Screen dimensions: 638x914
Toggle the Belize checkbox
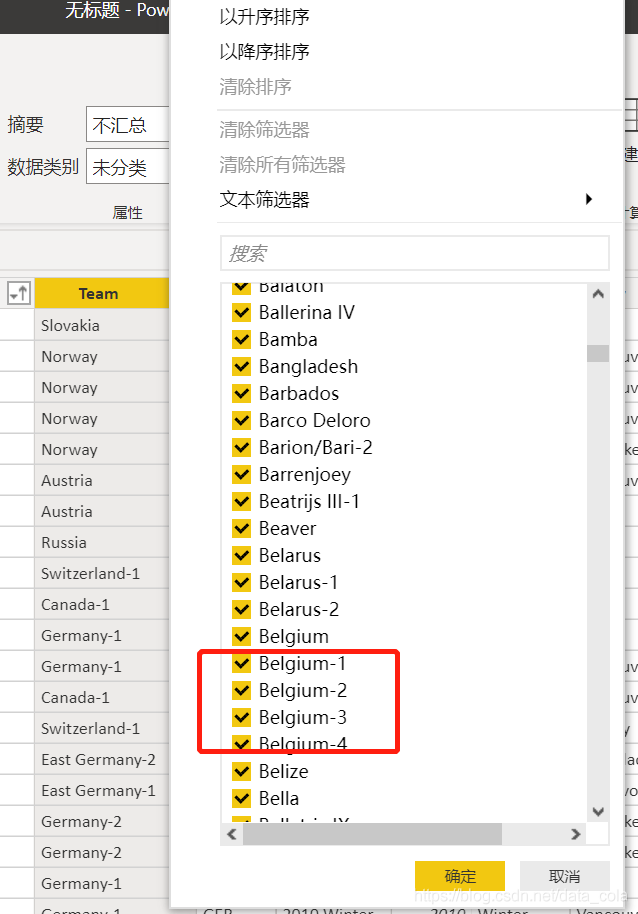pyautogui.click(x=241, y=772)
